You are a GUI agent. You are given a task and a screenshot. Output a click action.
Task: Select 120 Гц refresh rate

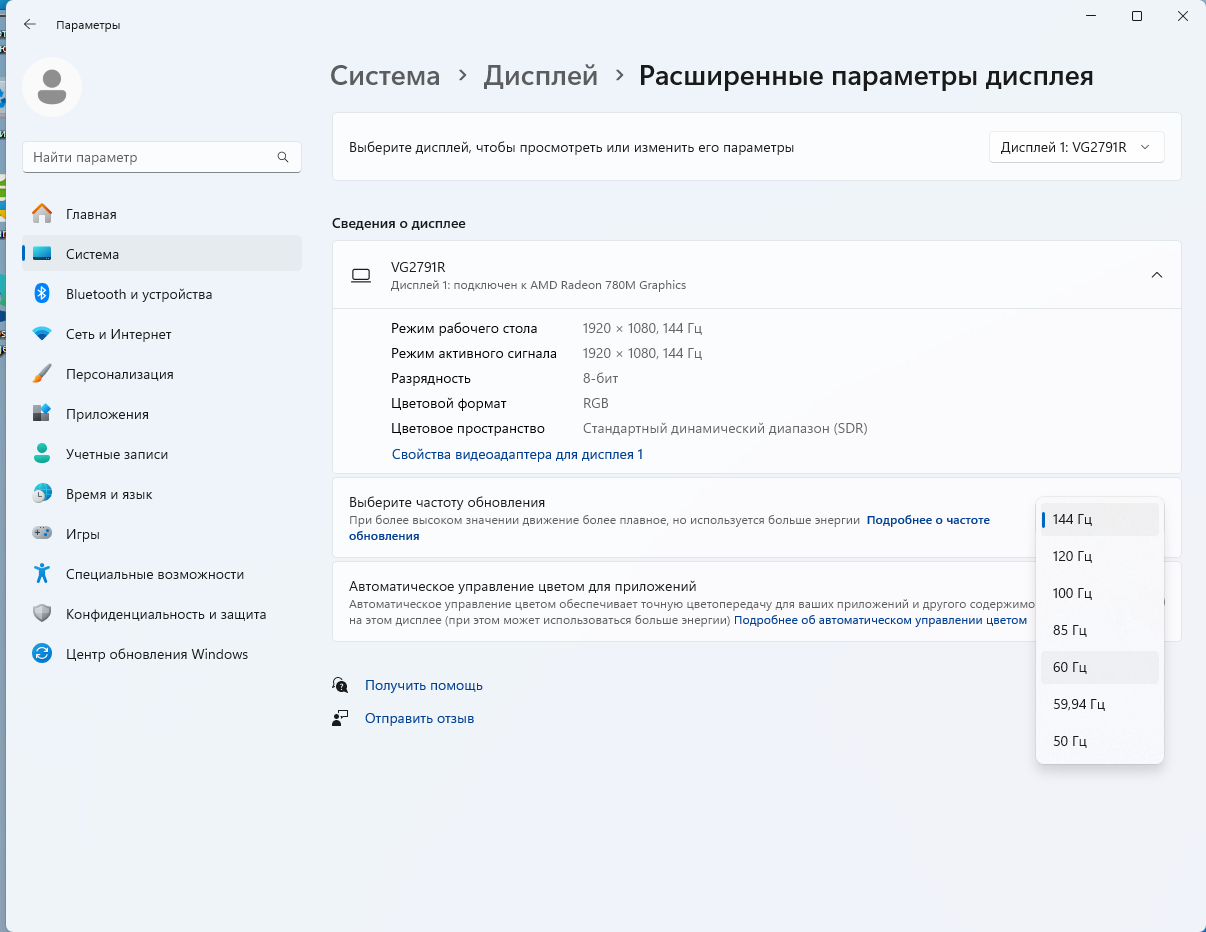1100,556
